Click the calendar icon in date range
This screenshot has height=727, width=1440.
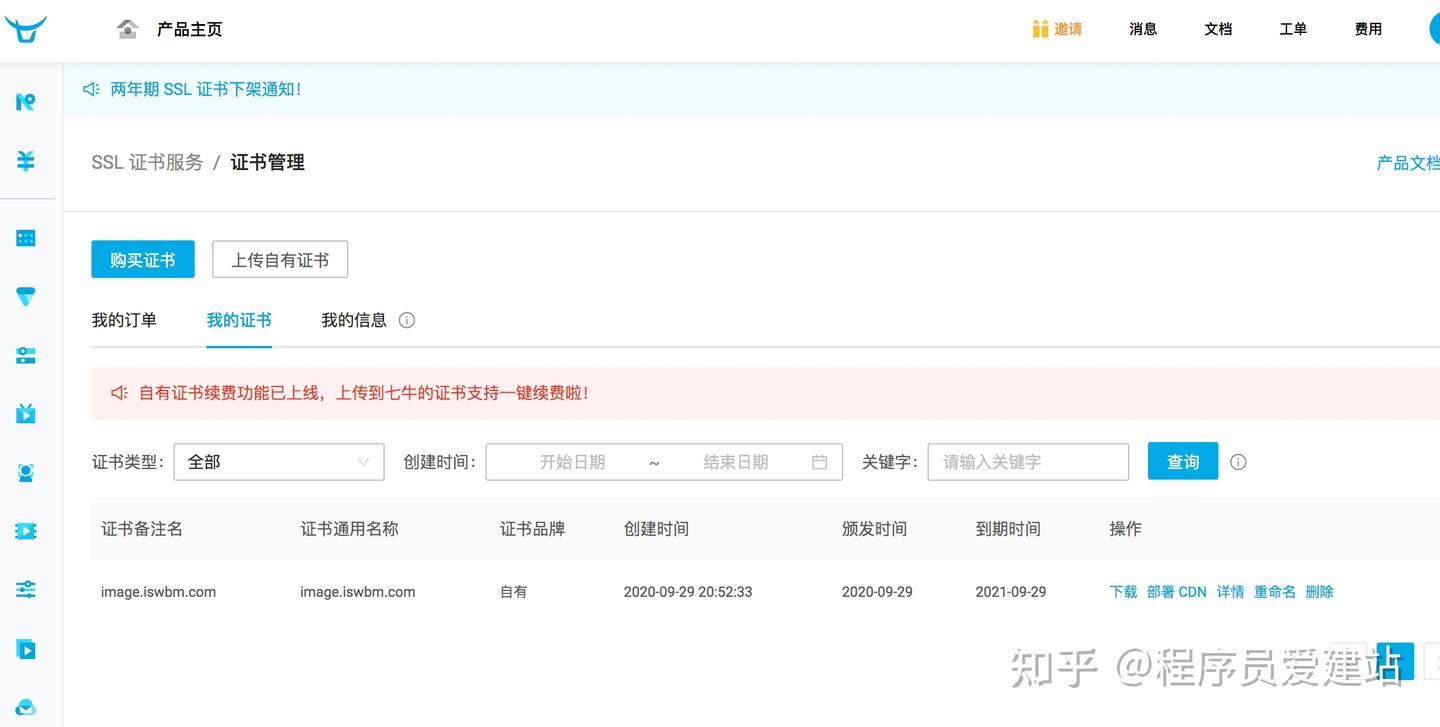[820, 462]
